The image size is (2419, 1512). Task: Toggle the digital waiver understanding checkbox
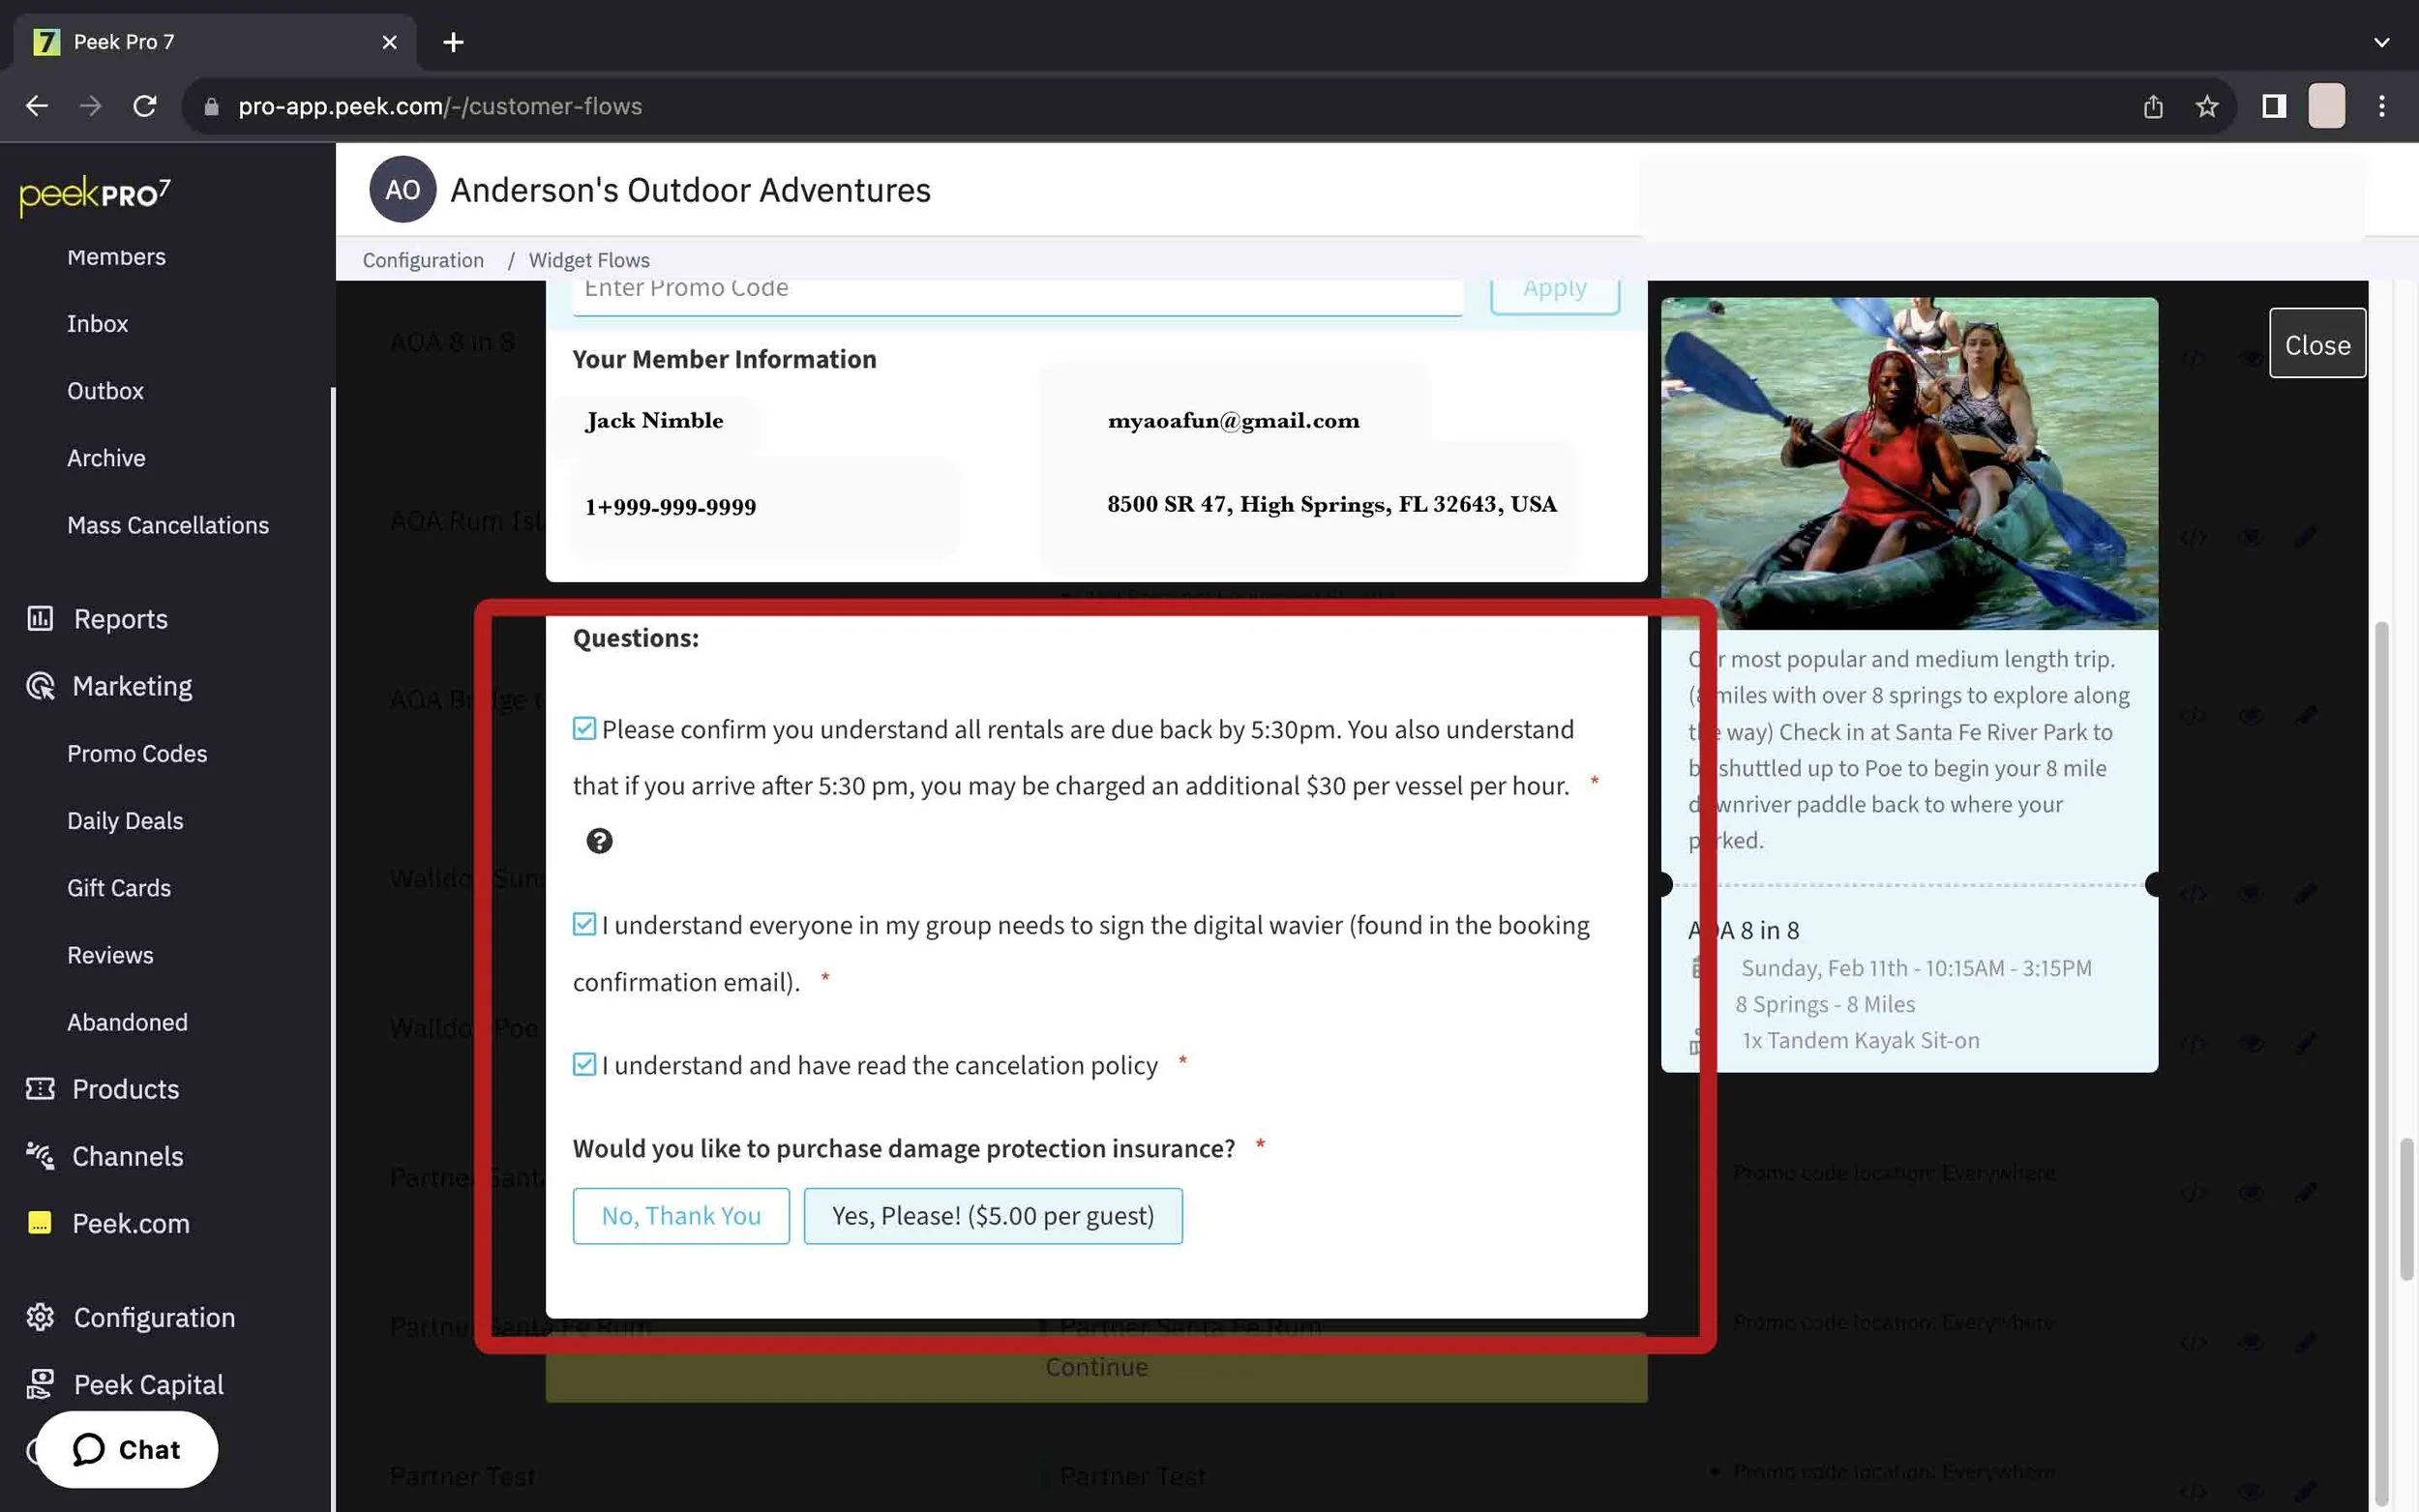[584, 924]
